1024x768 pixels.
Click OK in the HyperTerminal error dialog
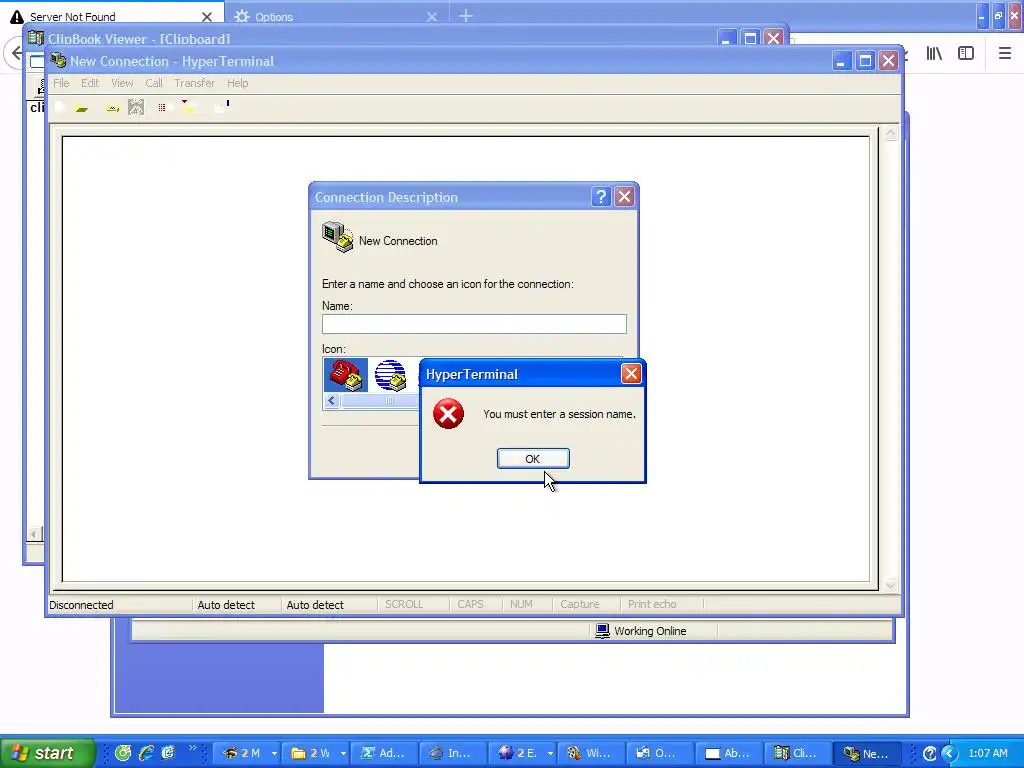pyautogui.click(x=533, y=458)
